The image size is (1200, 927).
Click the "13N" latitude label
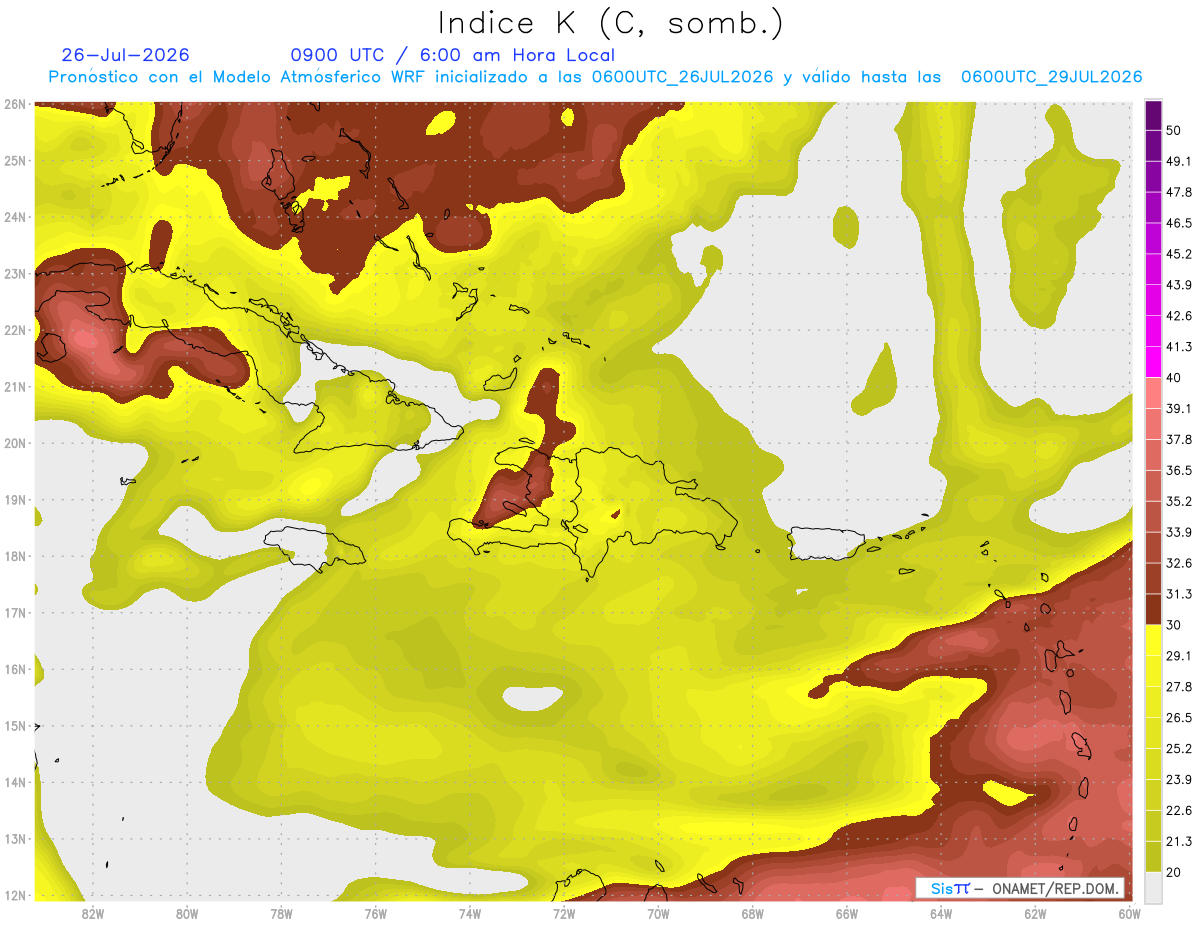15,838
